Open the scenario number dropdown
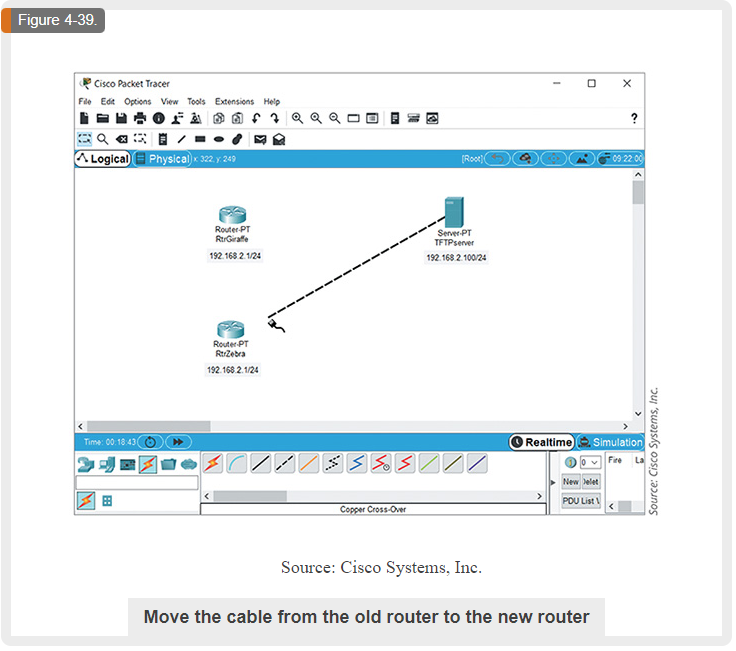Viewport: 736px width, 651px height. coord(590,463)
